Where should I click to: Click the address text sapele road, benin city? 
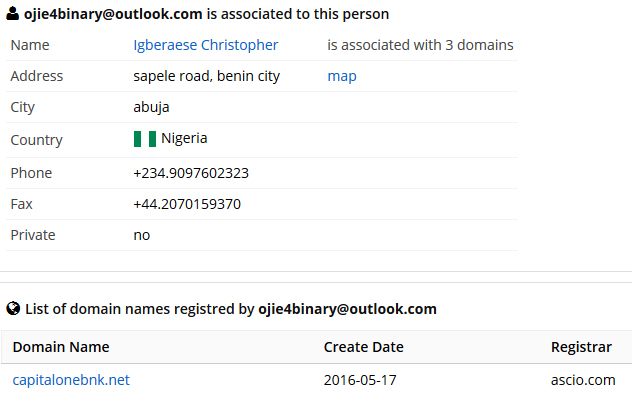click(206, 76)
